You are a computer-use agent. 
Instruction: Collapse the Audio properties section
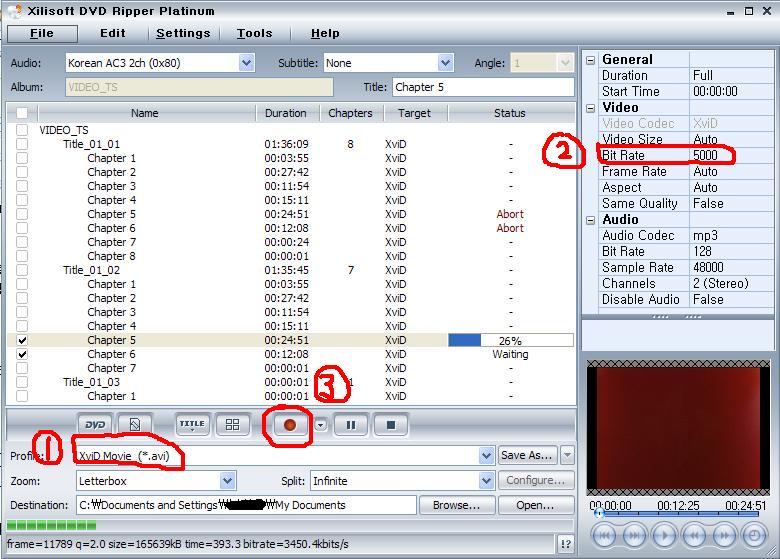click(x=590, y=220)
